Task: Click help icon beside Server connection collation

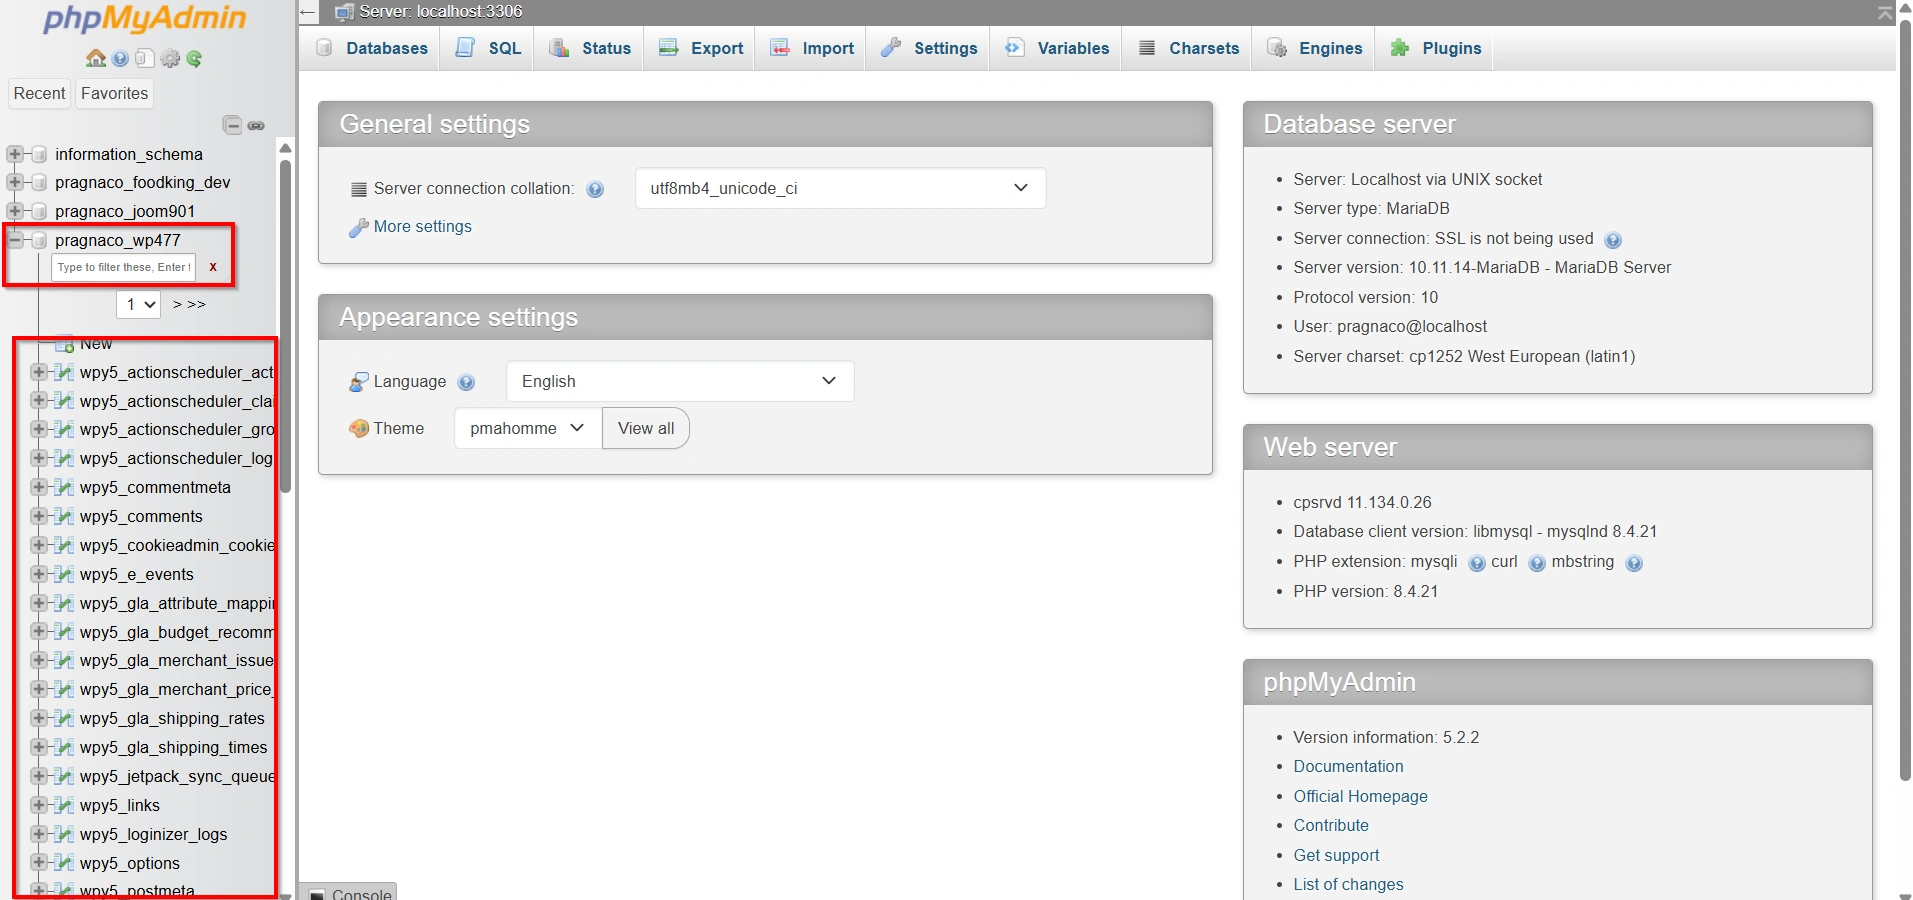Action: pos(595,189)
